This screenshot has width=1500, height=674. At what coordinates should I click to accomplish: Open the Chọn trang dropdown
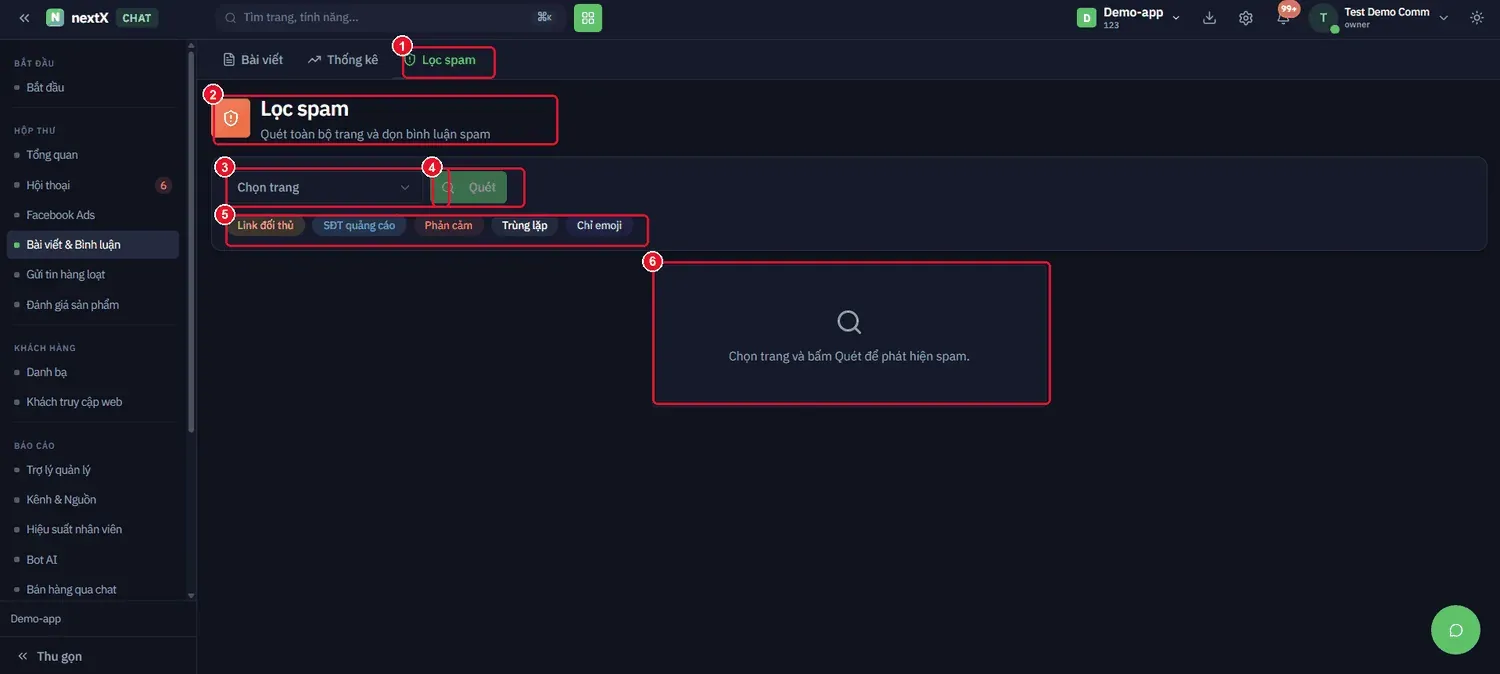324,187
